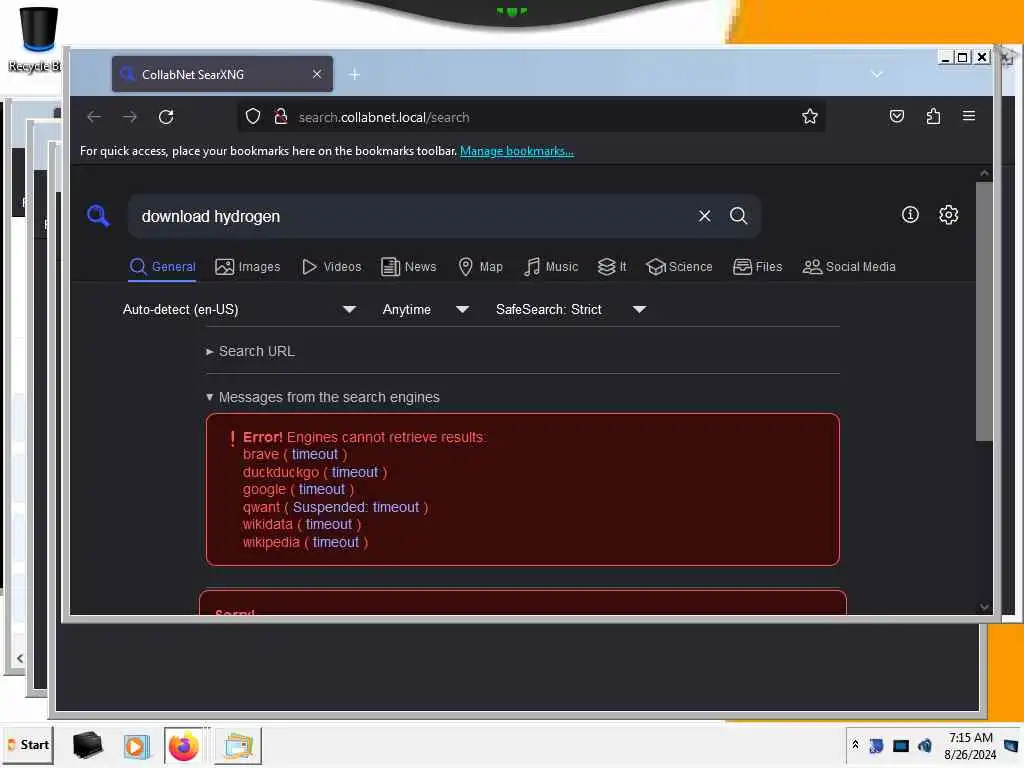Click the Manage bookmarks link
Screen dimensions: 1024x768
[517, 151]
